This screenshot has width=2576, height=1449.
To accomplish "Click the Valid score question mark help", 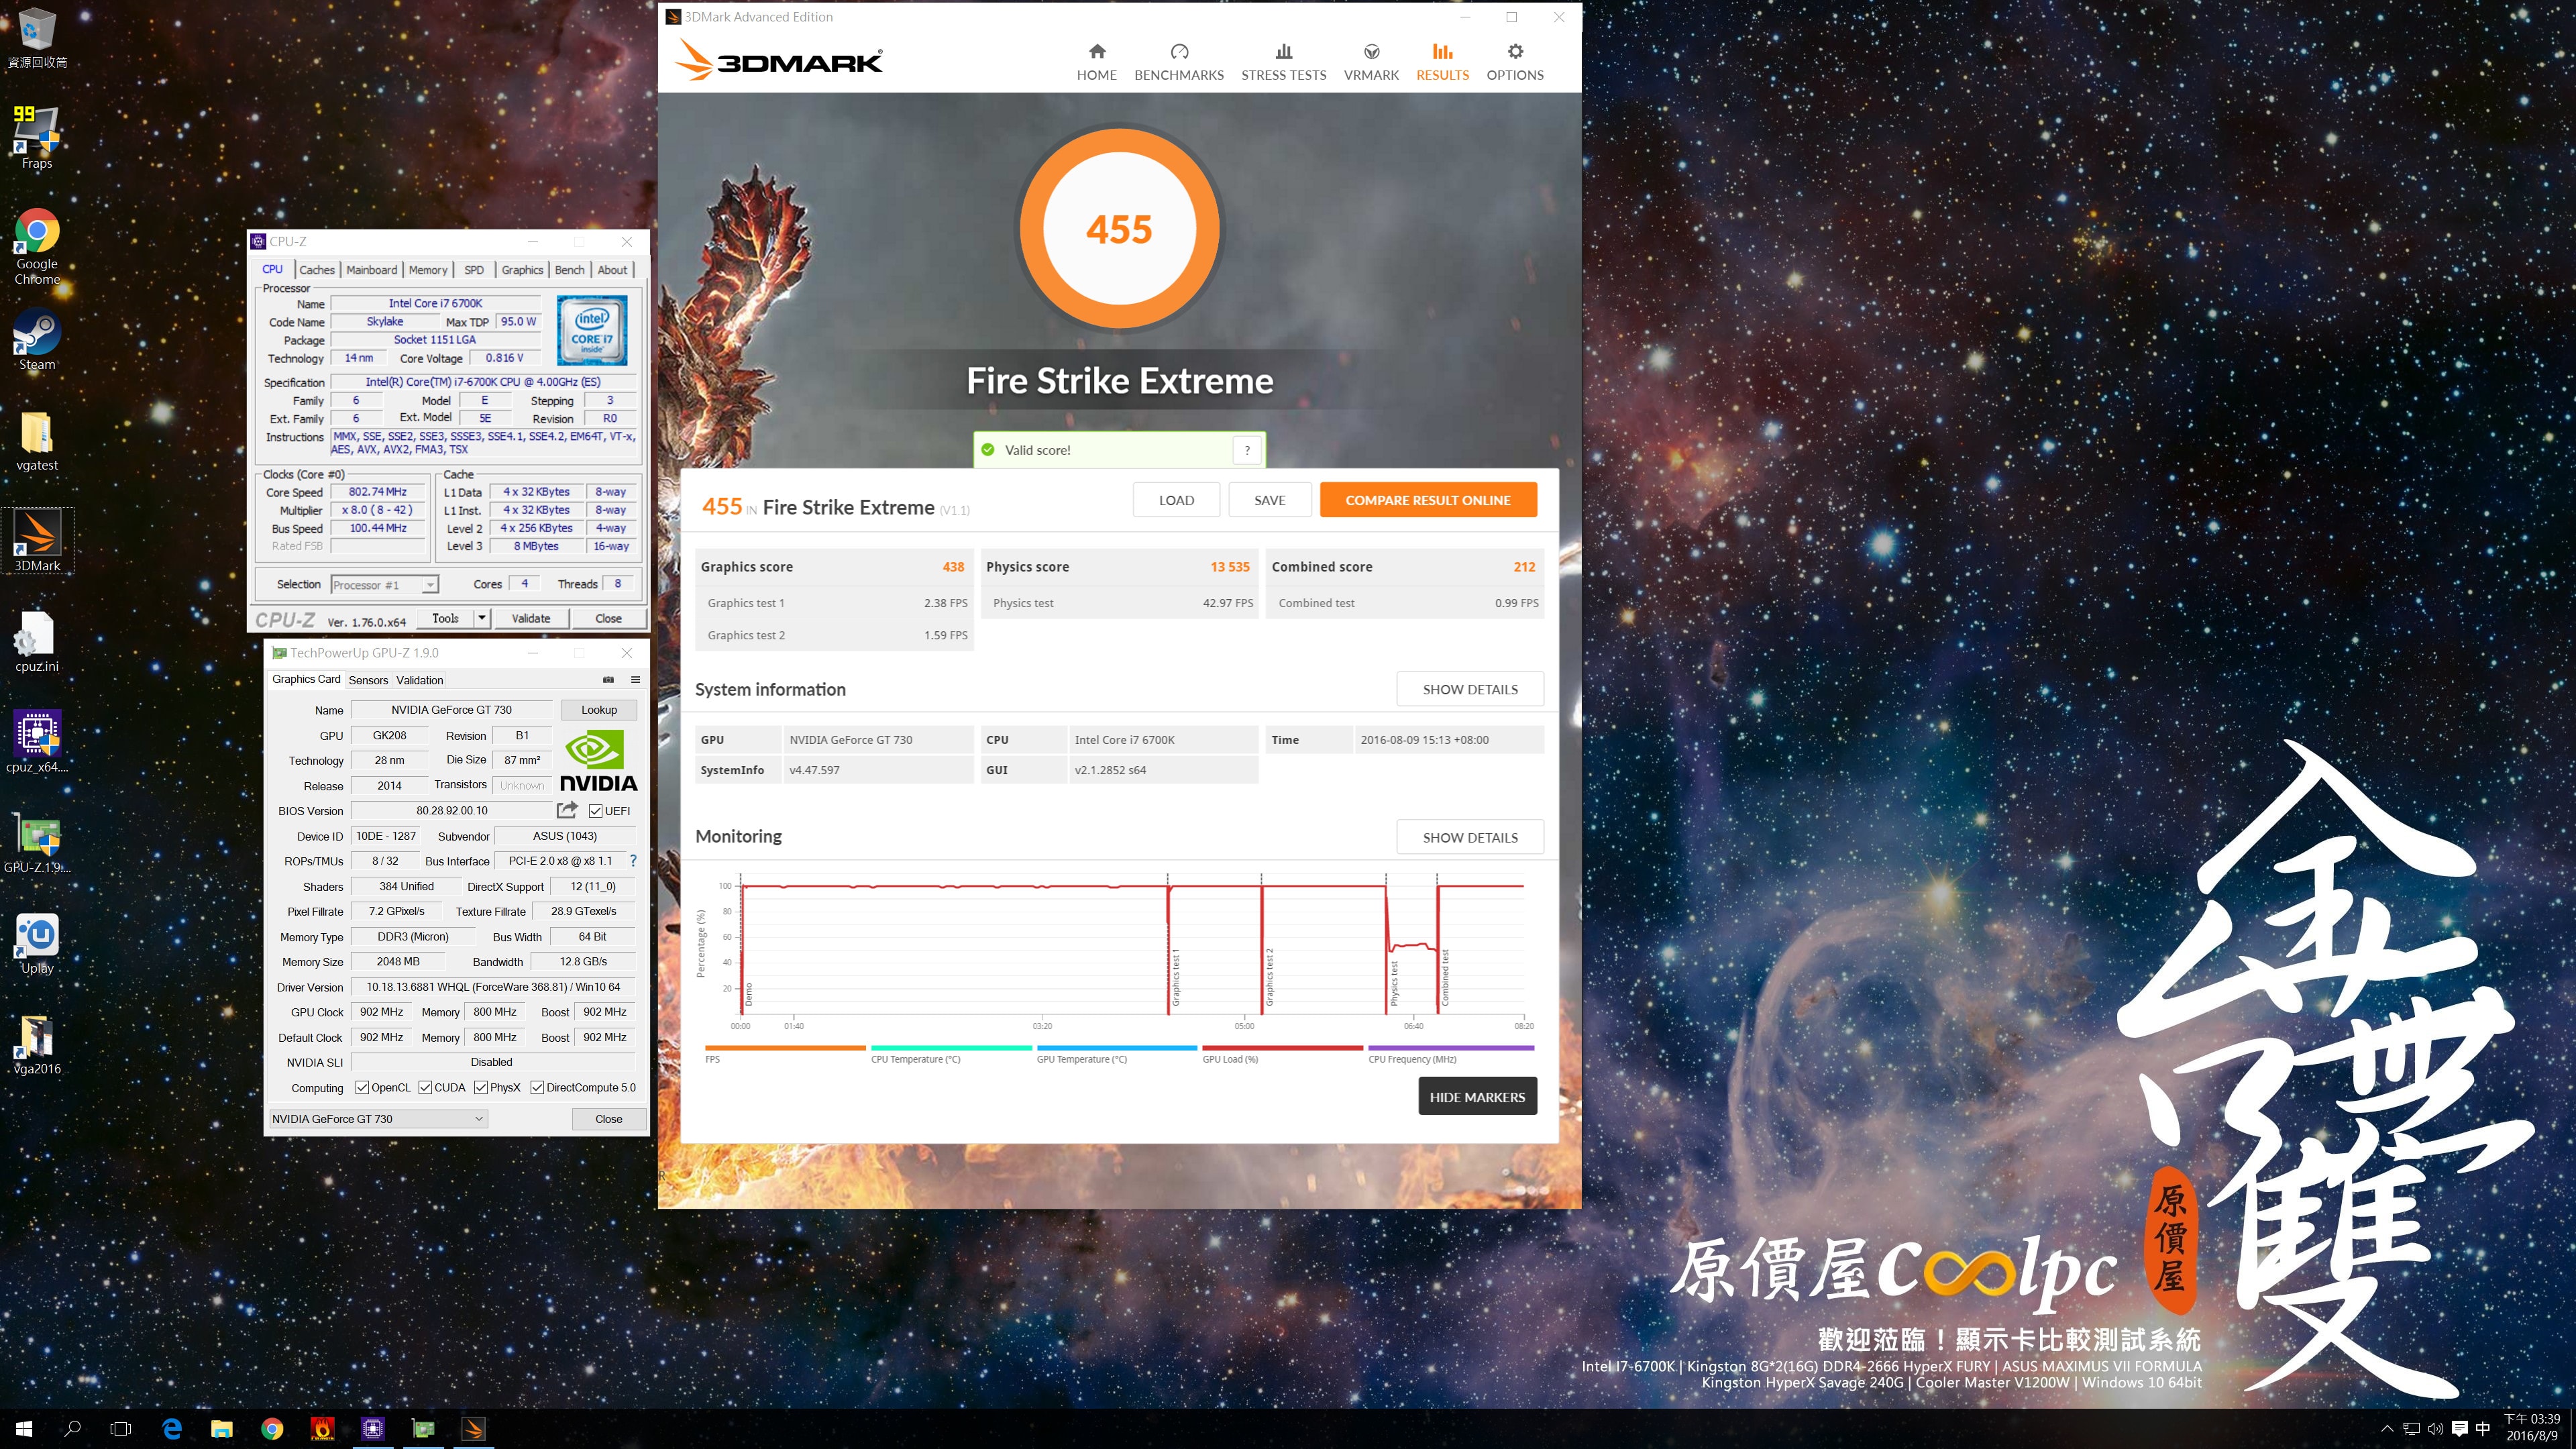I will click(1246, 450).
